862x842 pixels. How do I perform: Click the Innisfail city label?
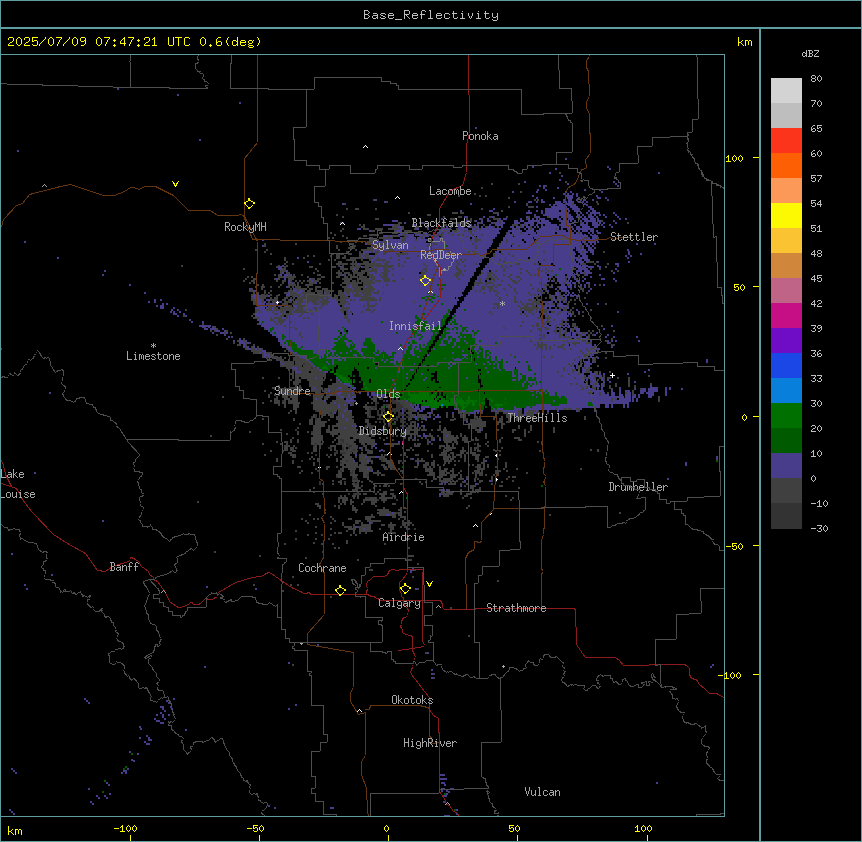click(415, 326)
